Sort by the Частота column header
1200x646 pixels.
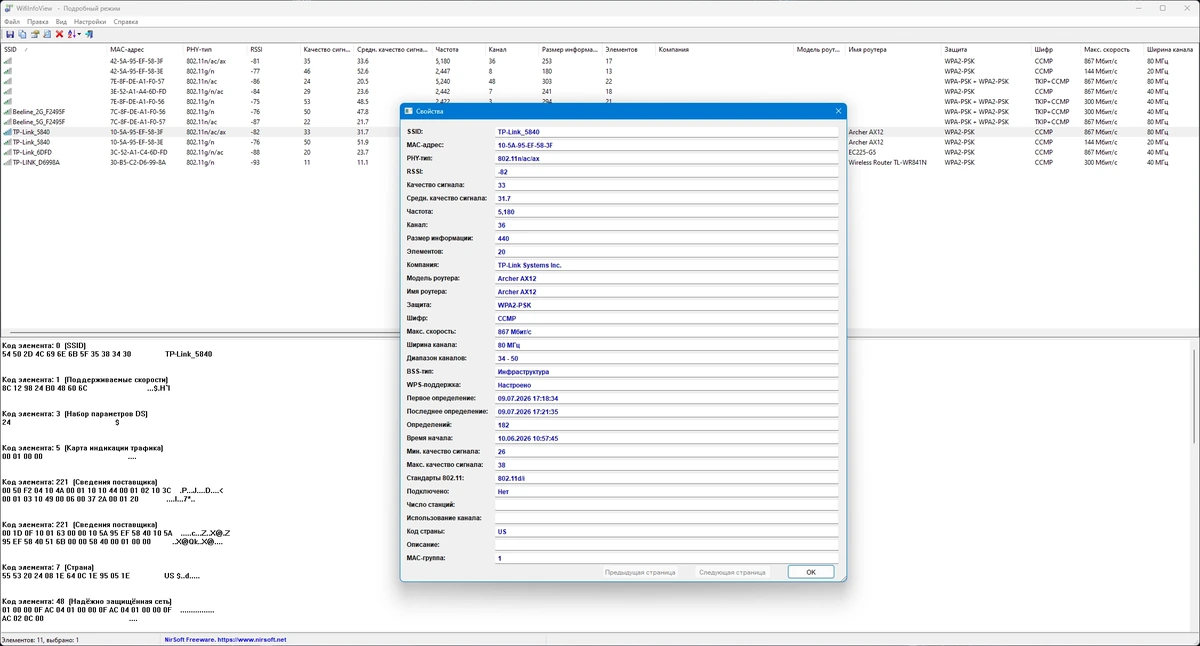point(459,49)
